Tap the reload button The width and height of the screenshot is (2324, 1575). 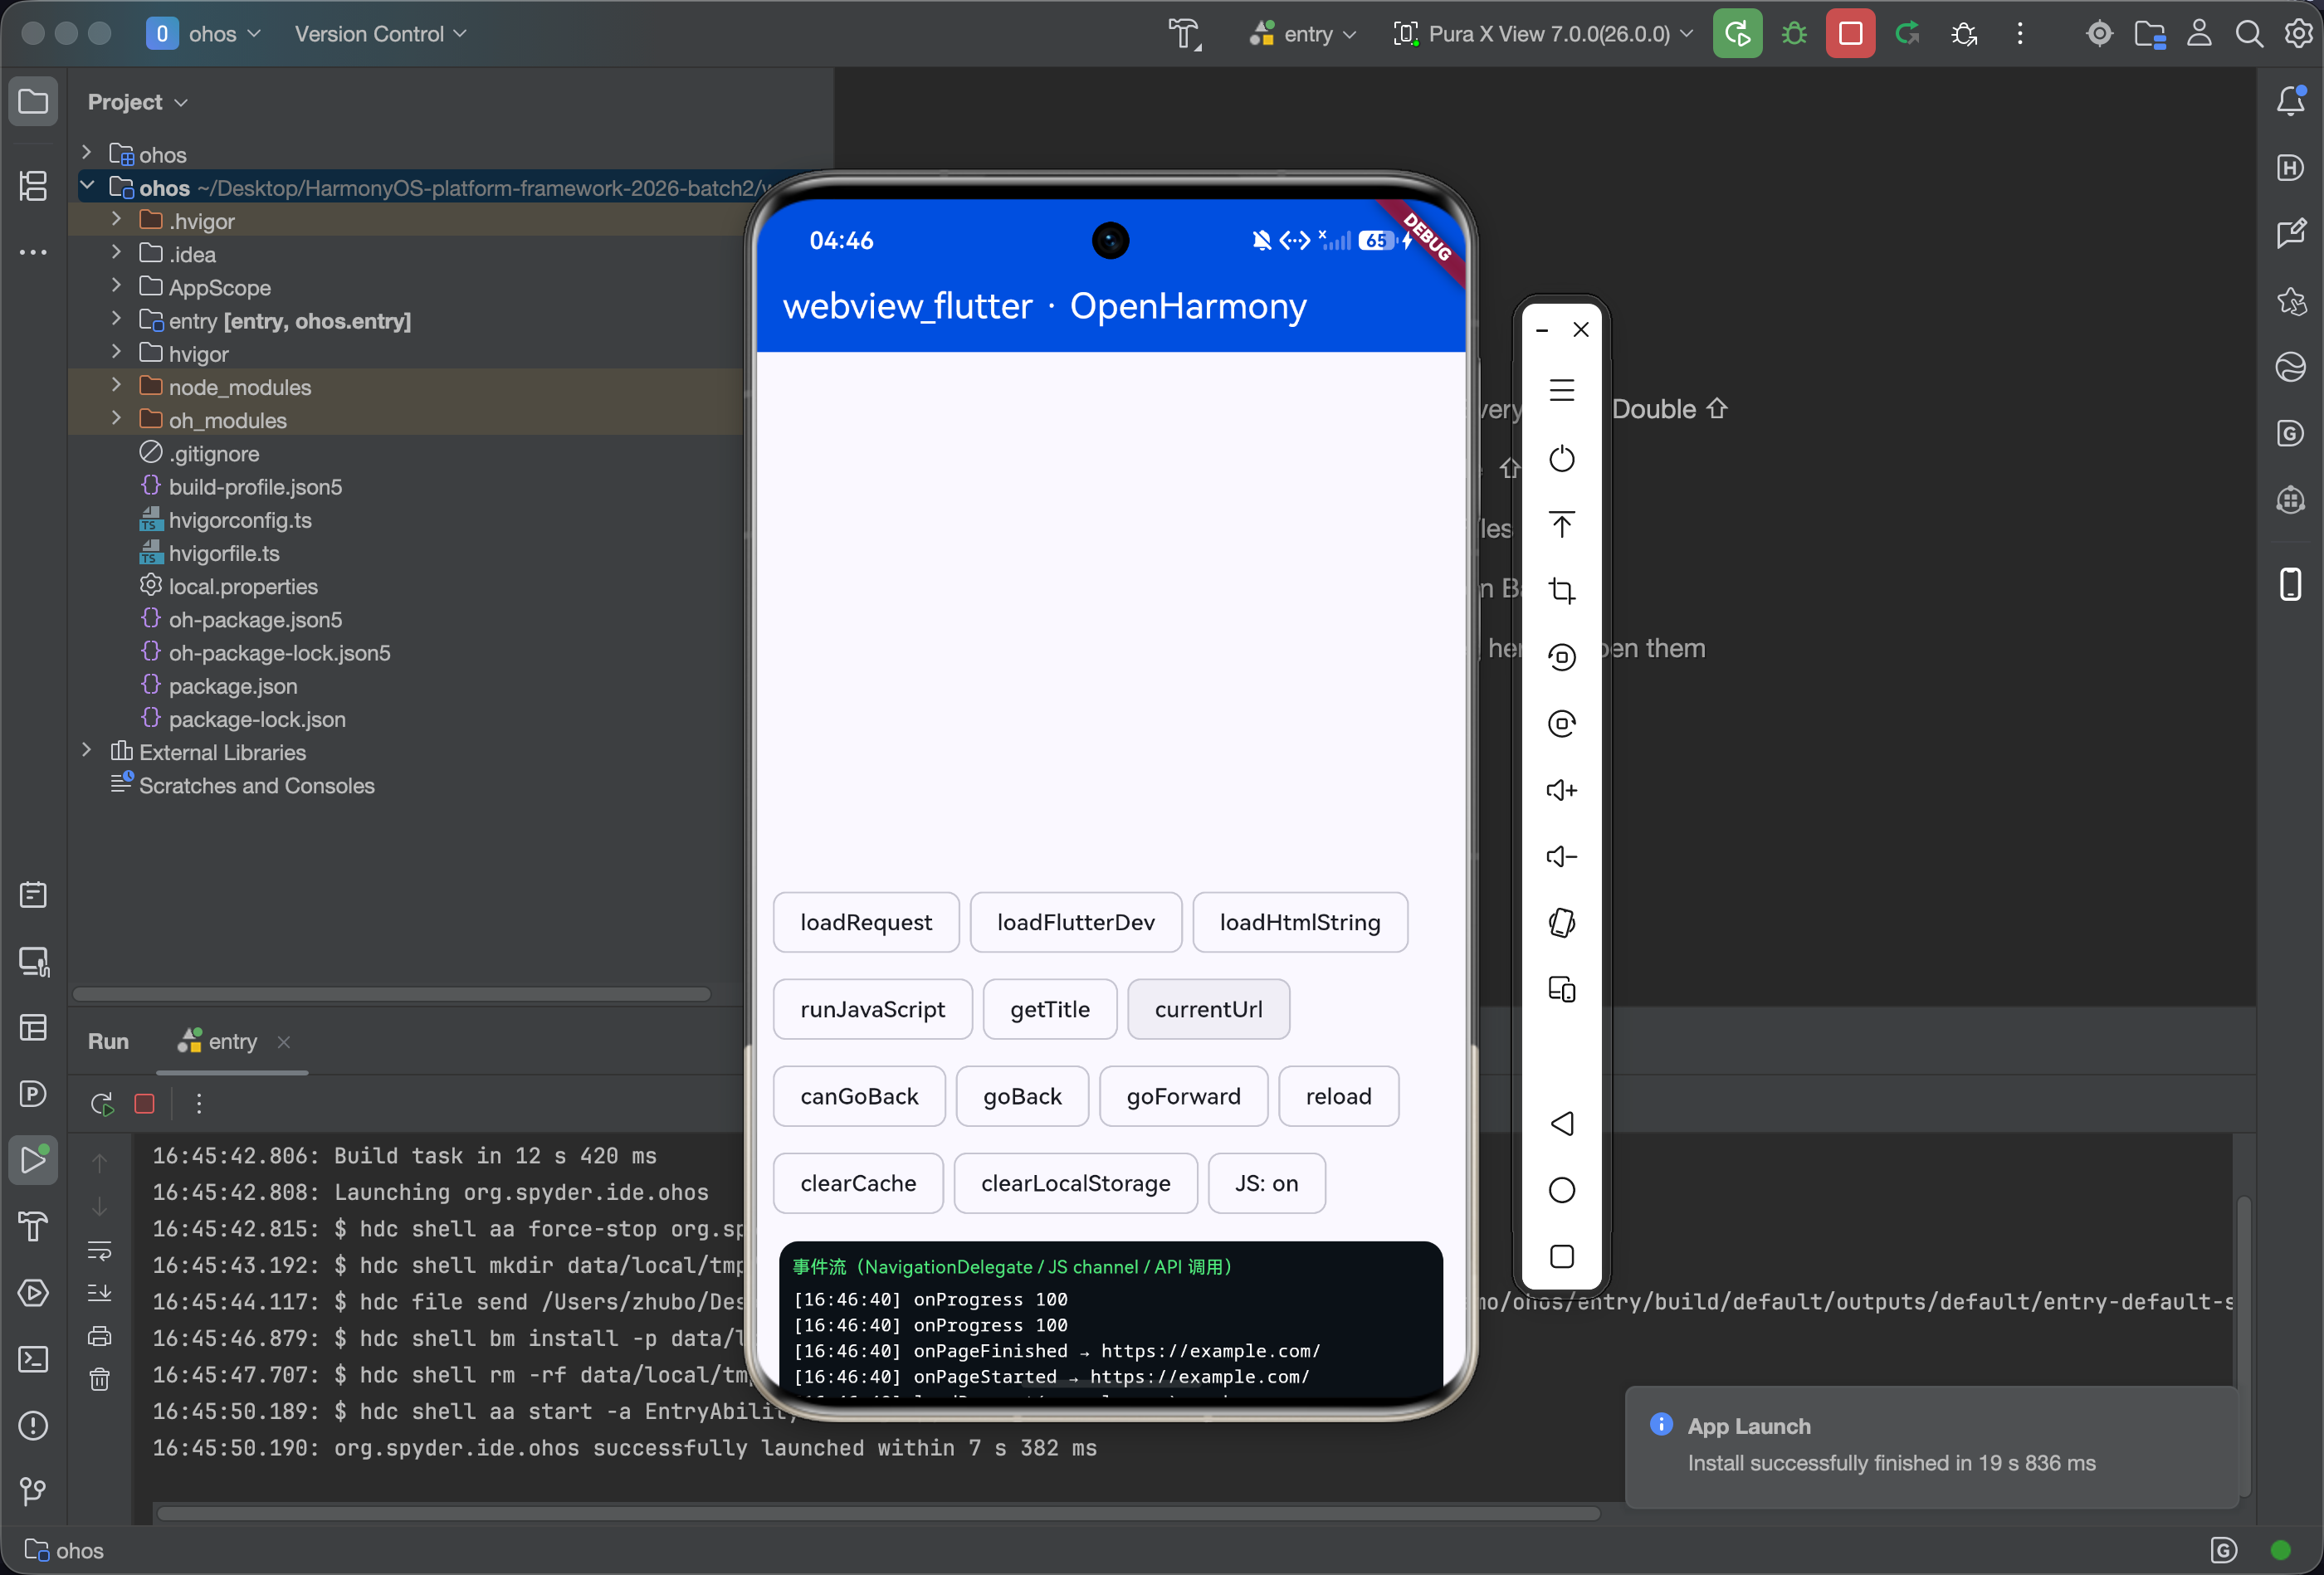click(1338, 1097)
